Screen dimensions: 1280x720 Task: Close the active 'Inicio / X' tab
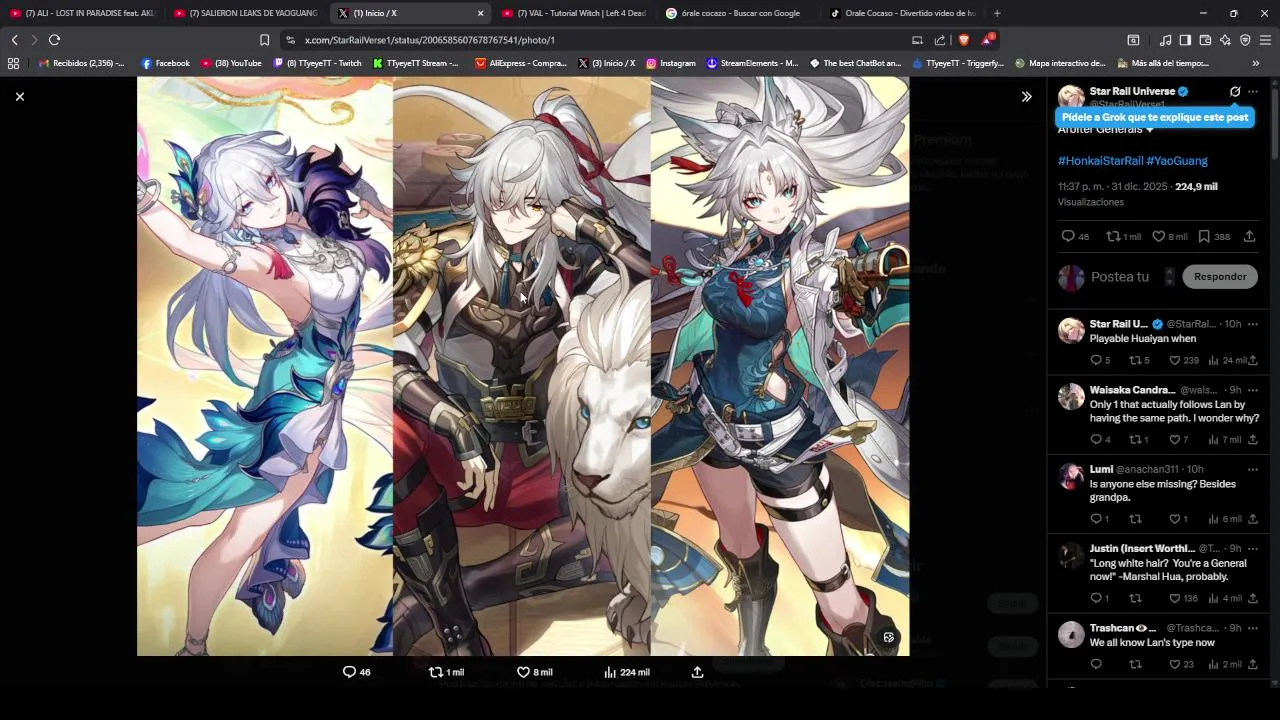coord(480,13)
